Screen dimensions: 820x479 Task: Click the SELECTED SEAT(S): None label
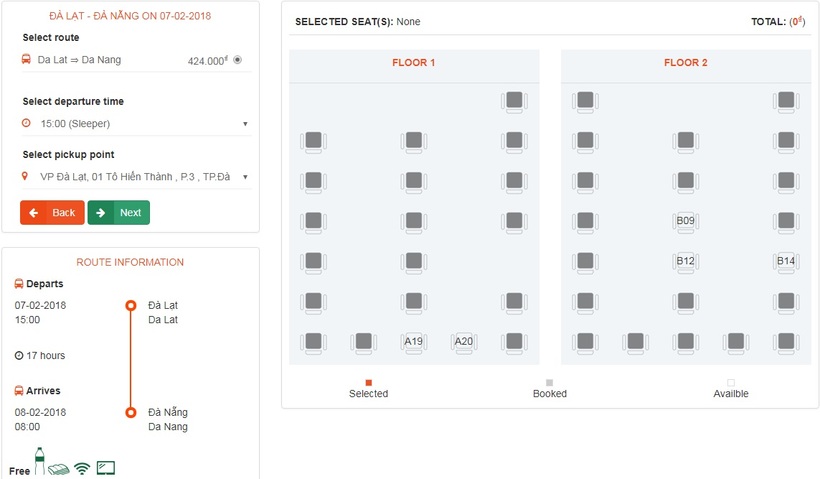coord(358,22)
